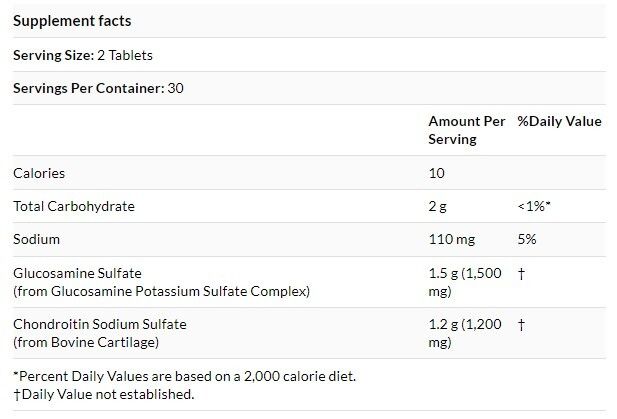The height and width of the screenshot is (419, 617).
Task: Click the Calories amount value 10
Action: point(437,173)
